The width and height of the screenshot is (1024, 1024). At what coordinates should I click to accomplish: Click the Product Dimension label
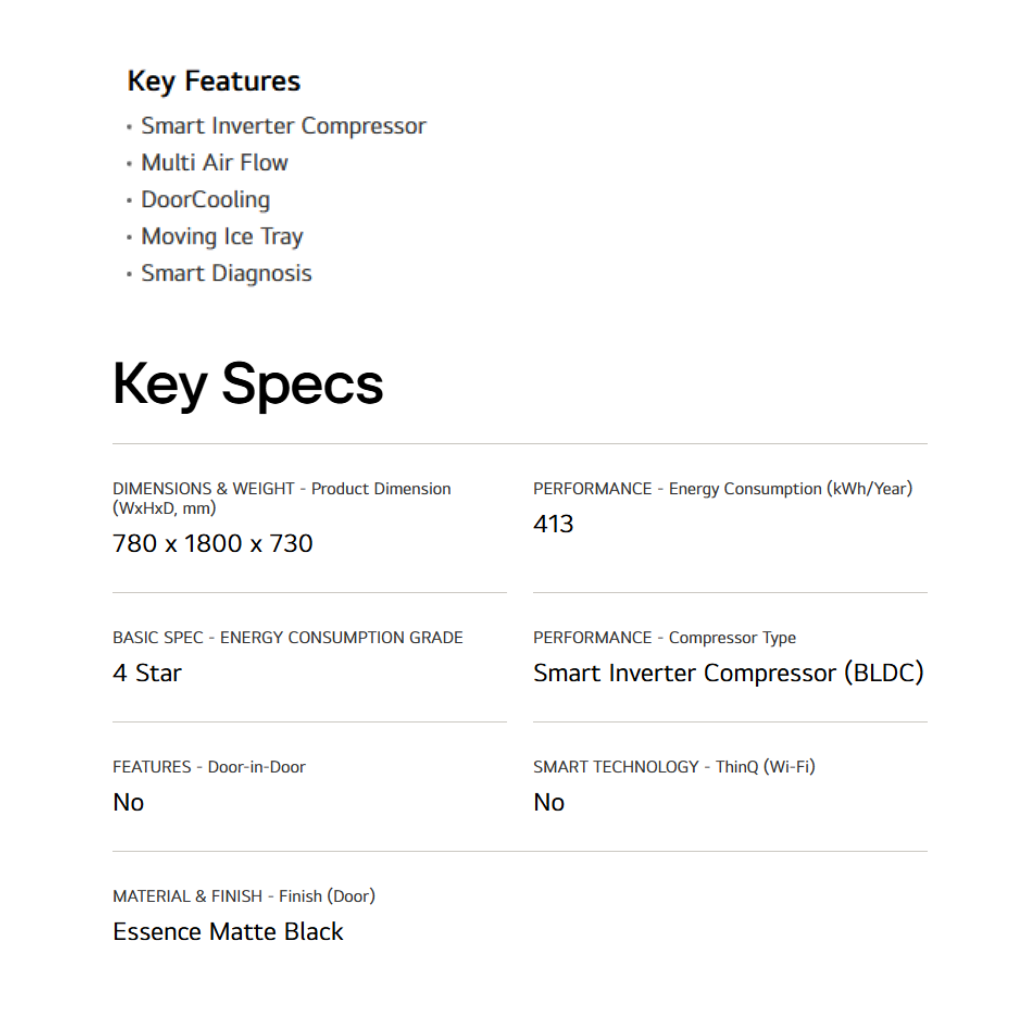281,497
